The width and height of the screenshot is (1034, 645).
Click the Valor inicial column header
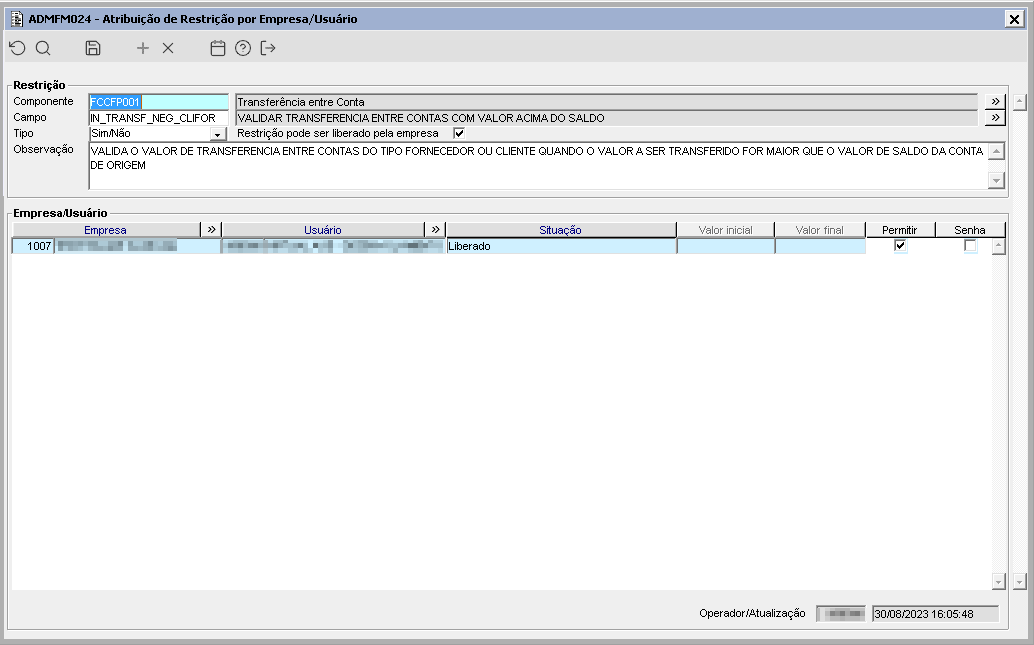tap(725, 230)
